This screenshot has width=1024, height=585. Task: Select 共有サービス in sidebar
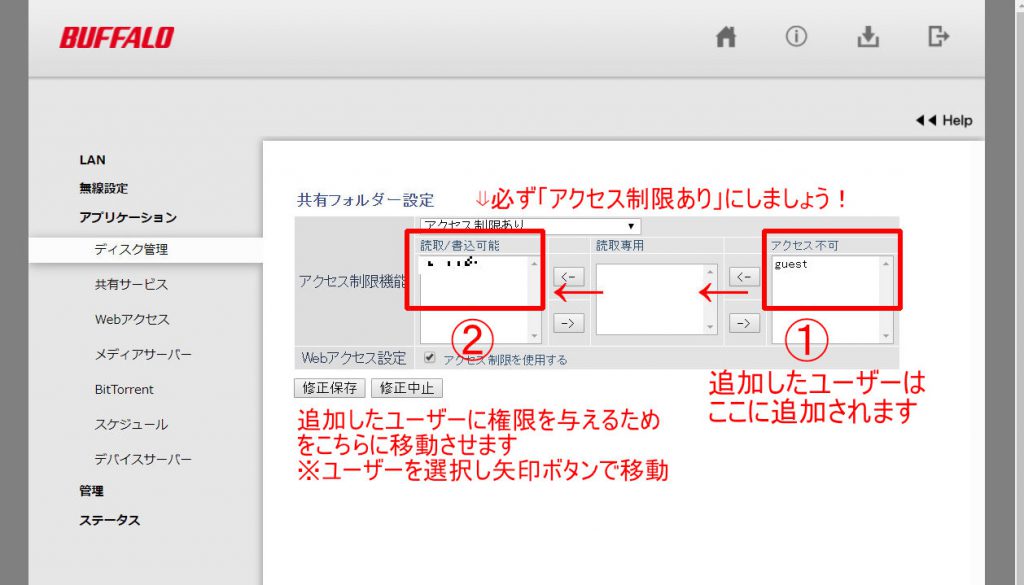pos(131,285)
